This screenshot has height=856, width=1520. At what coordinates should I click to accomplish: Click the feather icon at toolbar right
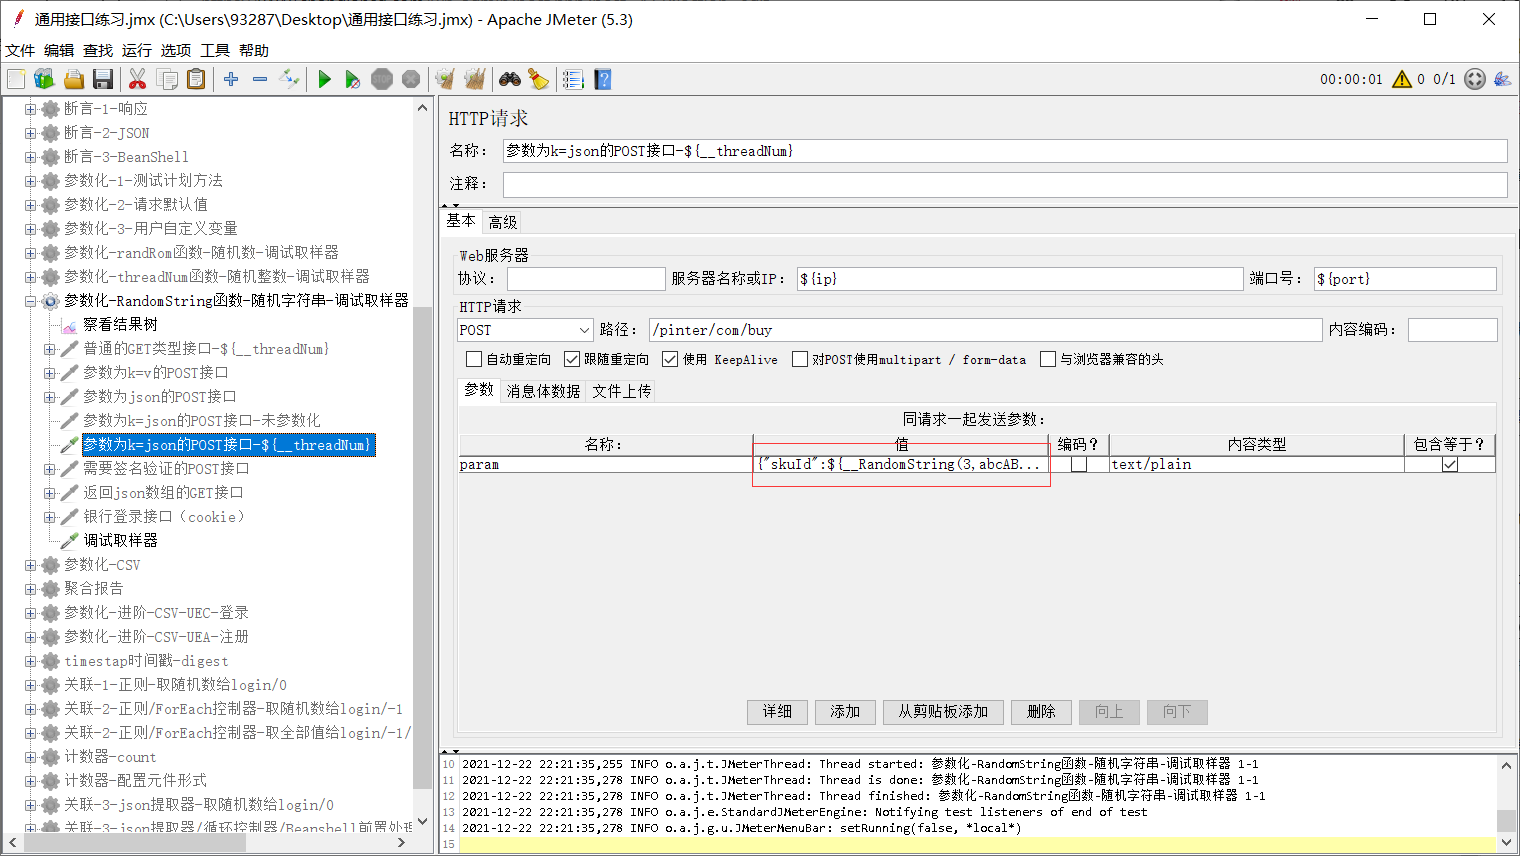point(1502,79)
